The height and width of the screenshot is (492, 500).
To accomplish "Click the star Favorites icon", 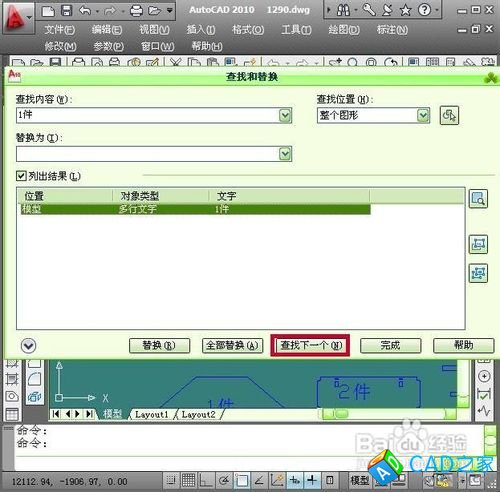I will 405,10.
